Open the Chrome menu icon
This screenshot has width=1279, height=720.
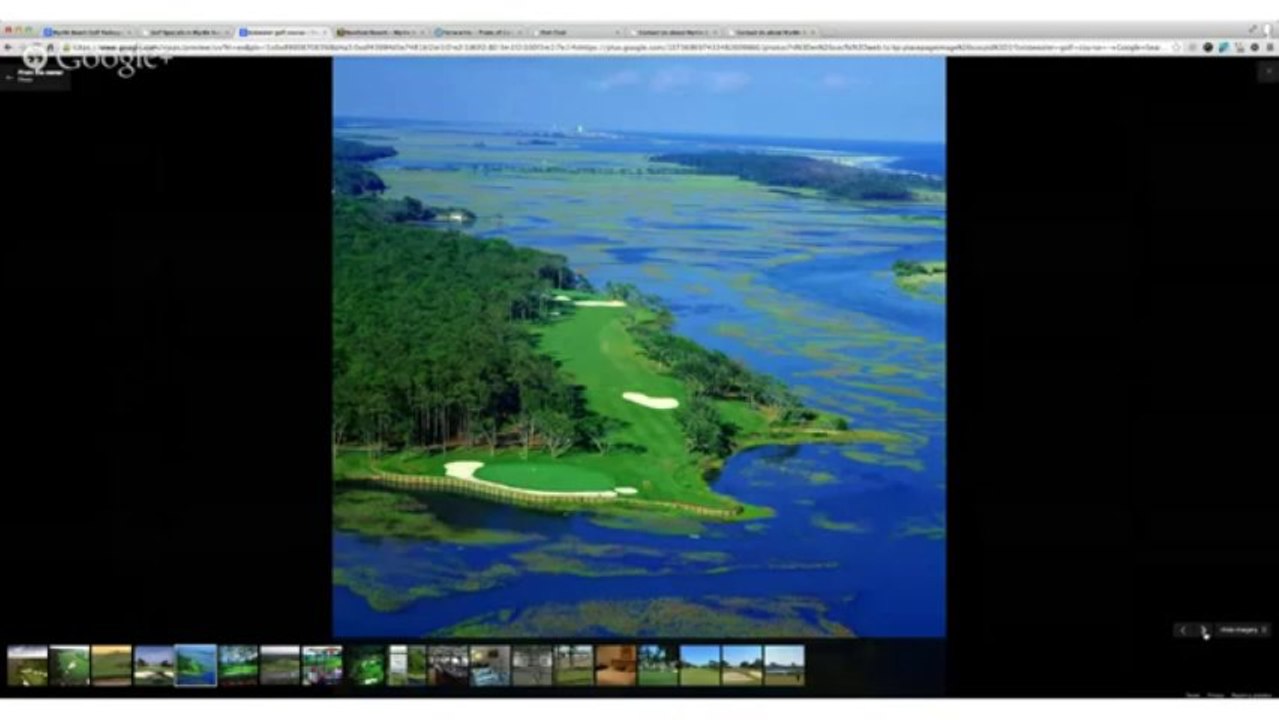tap(1268, 47)
